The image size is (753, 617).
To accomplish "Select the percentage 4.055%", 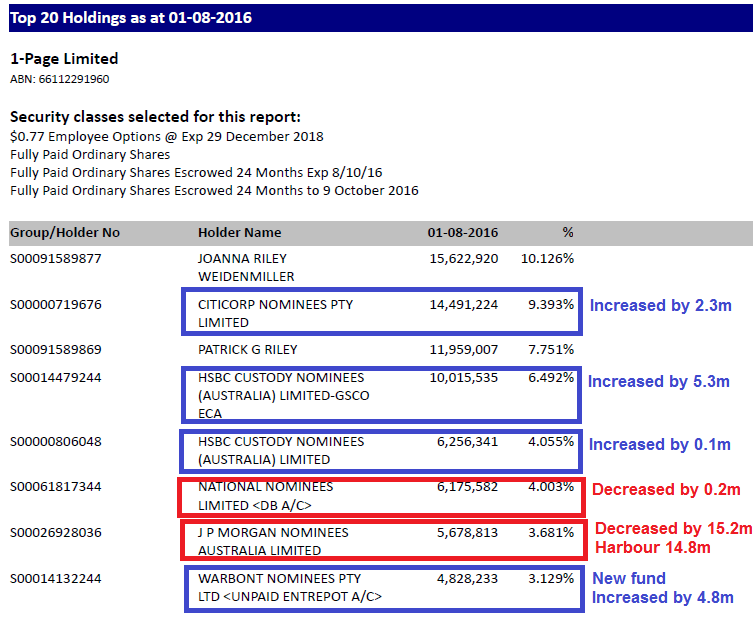I will pos(551,442).
